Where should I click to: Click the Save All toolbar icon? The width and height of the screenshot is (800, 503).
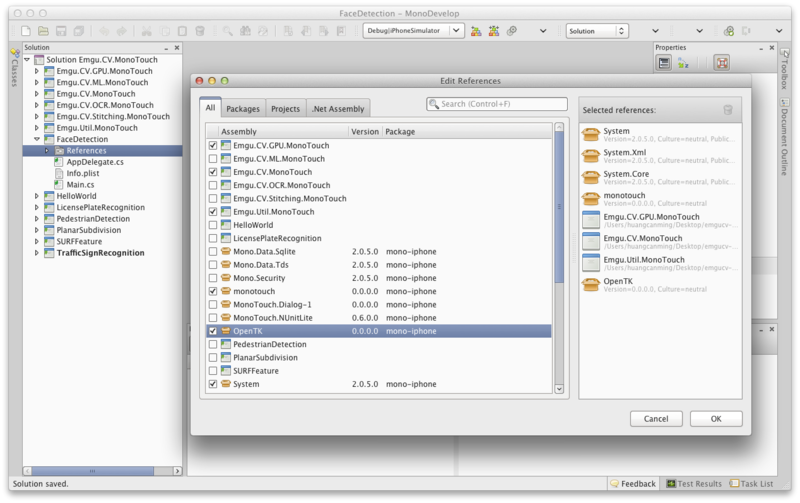tap(79, 31)
